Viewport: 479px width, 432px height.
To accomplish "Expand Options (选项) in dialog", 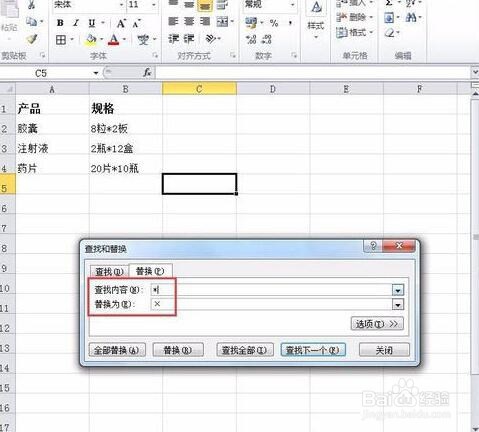I will 377,324.
